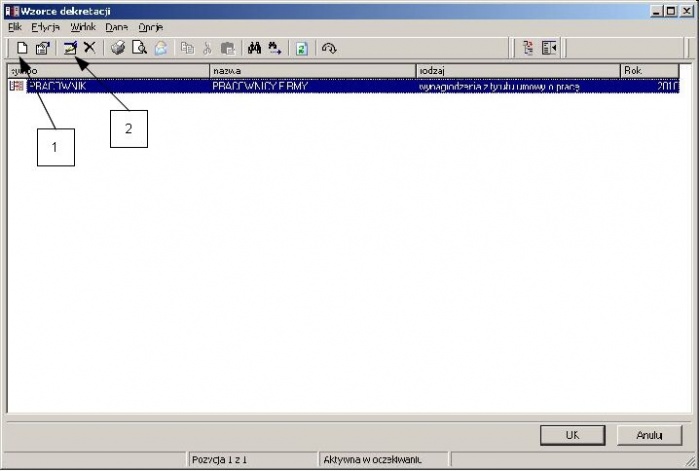Click the Anuluj button

pyautogui.click(x=650, y=435)
